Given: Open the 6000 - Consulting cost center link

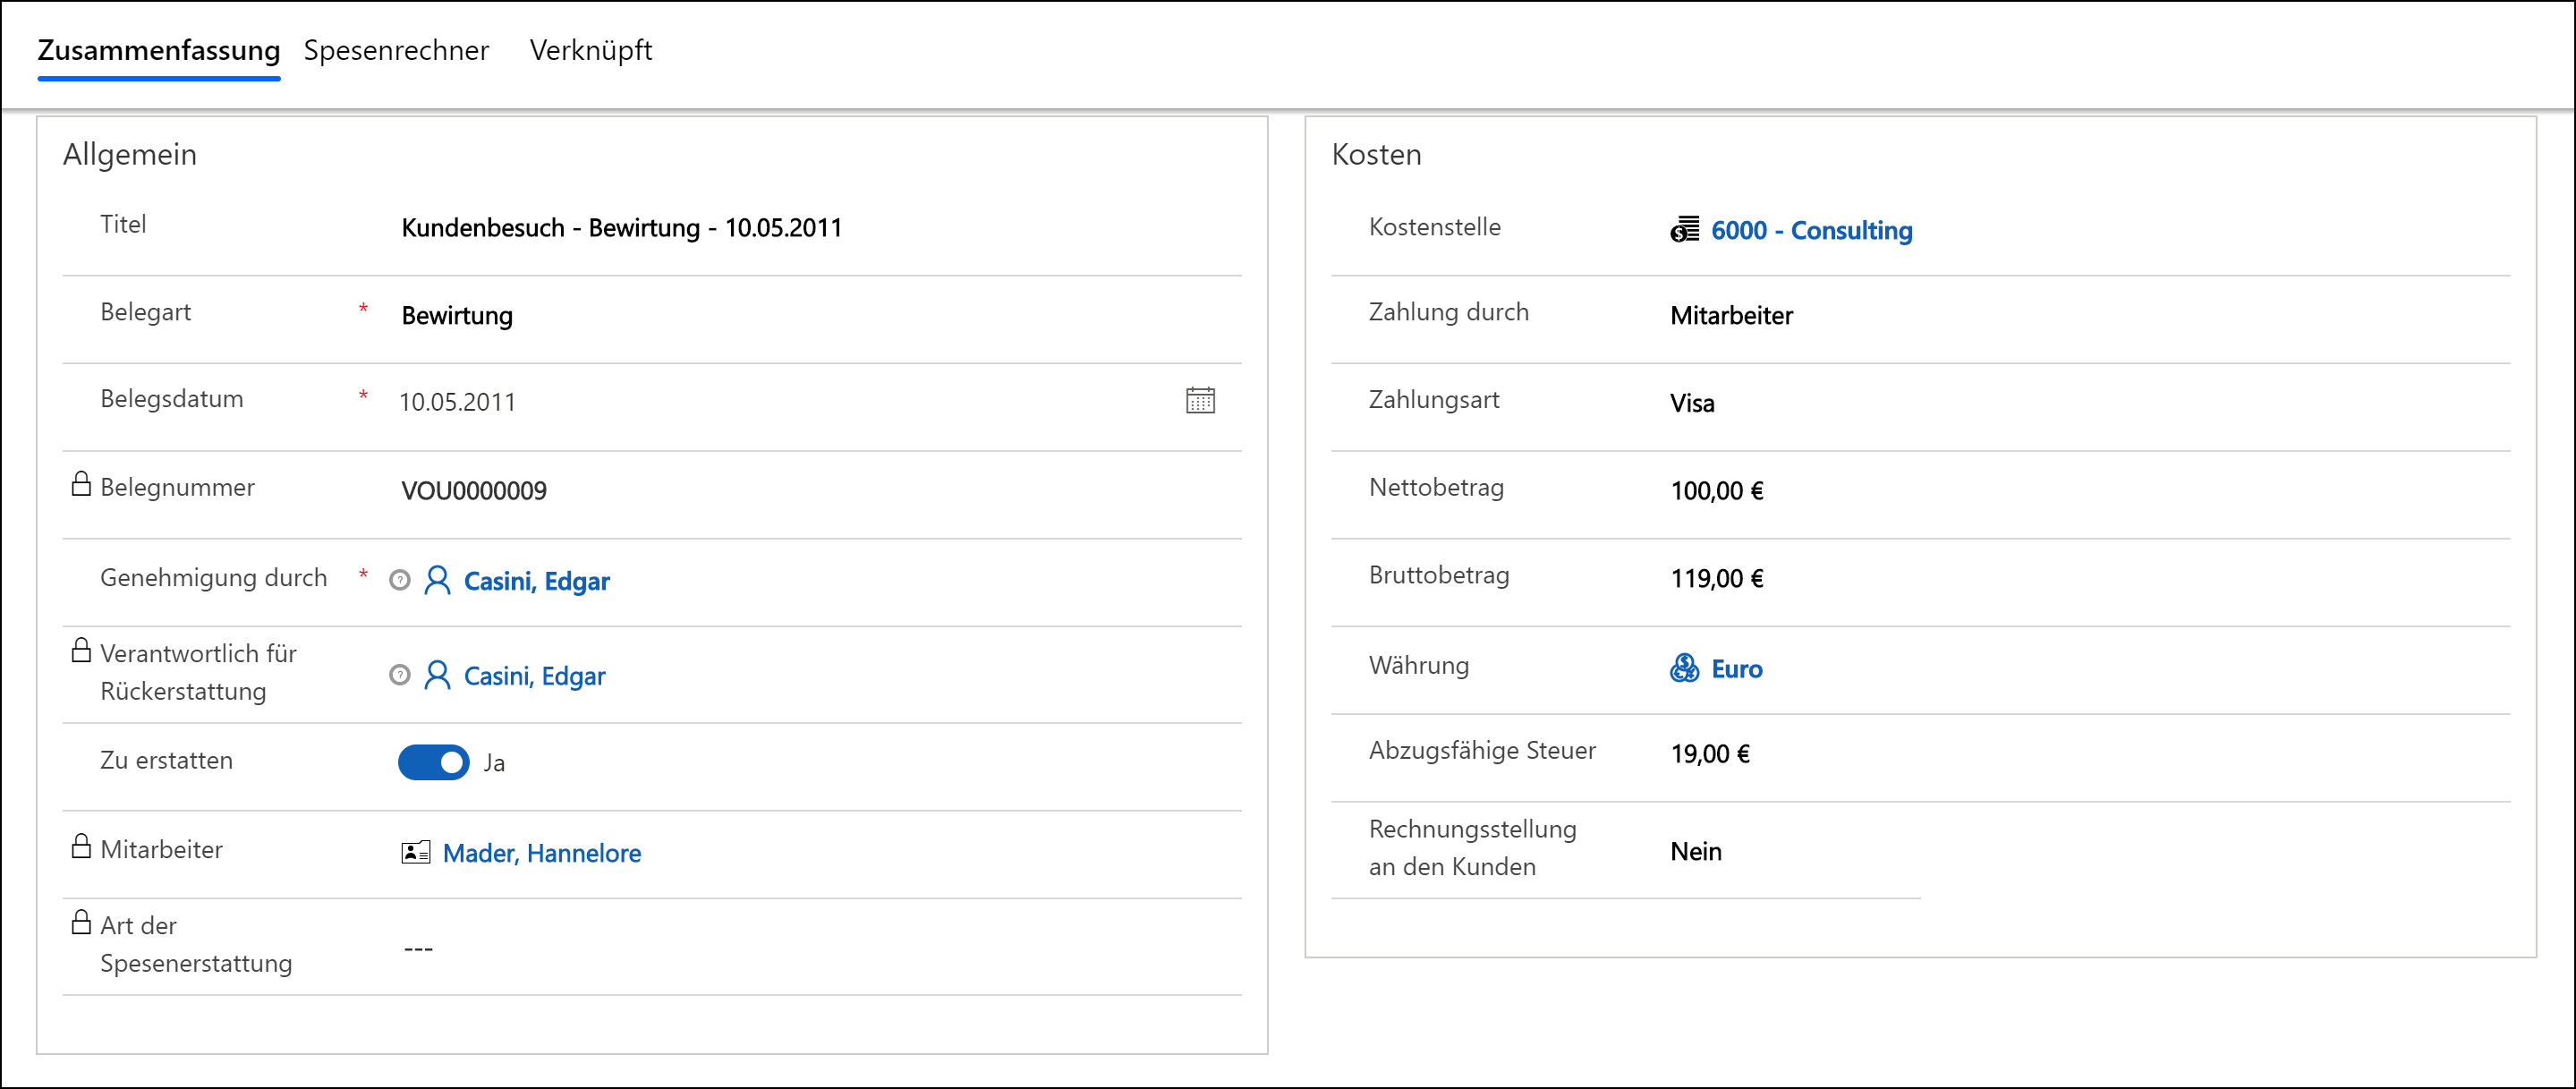Looking at the screenshot, I should click(x=1811, y=230).
